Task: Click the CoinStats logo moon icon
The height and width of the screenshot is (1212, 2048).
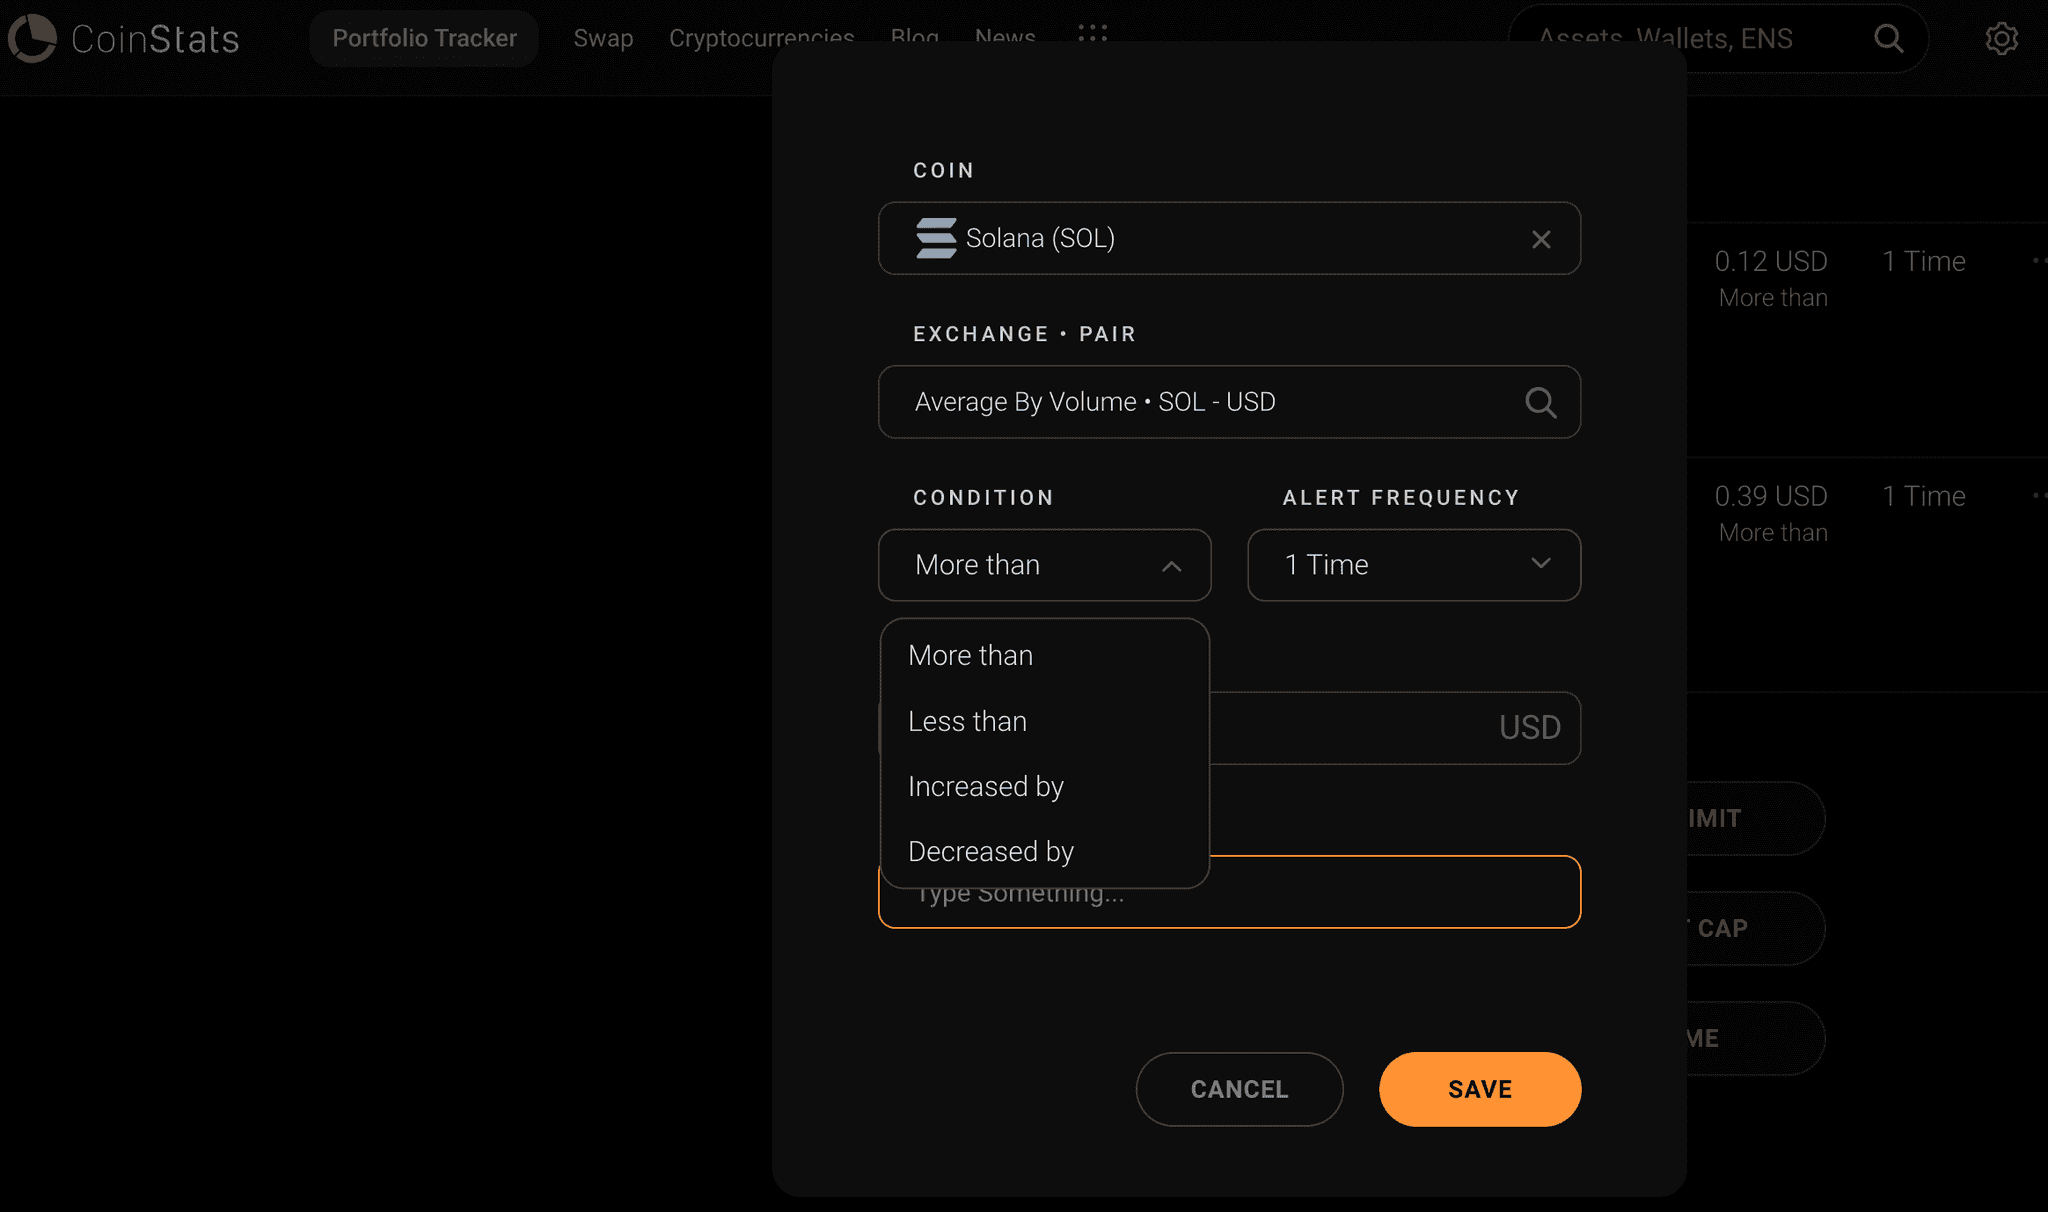Action: [32, 36]
